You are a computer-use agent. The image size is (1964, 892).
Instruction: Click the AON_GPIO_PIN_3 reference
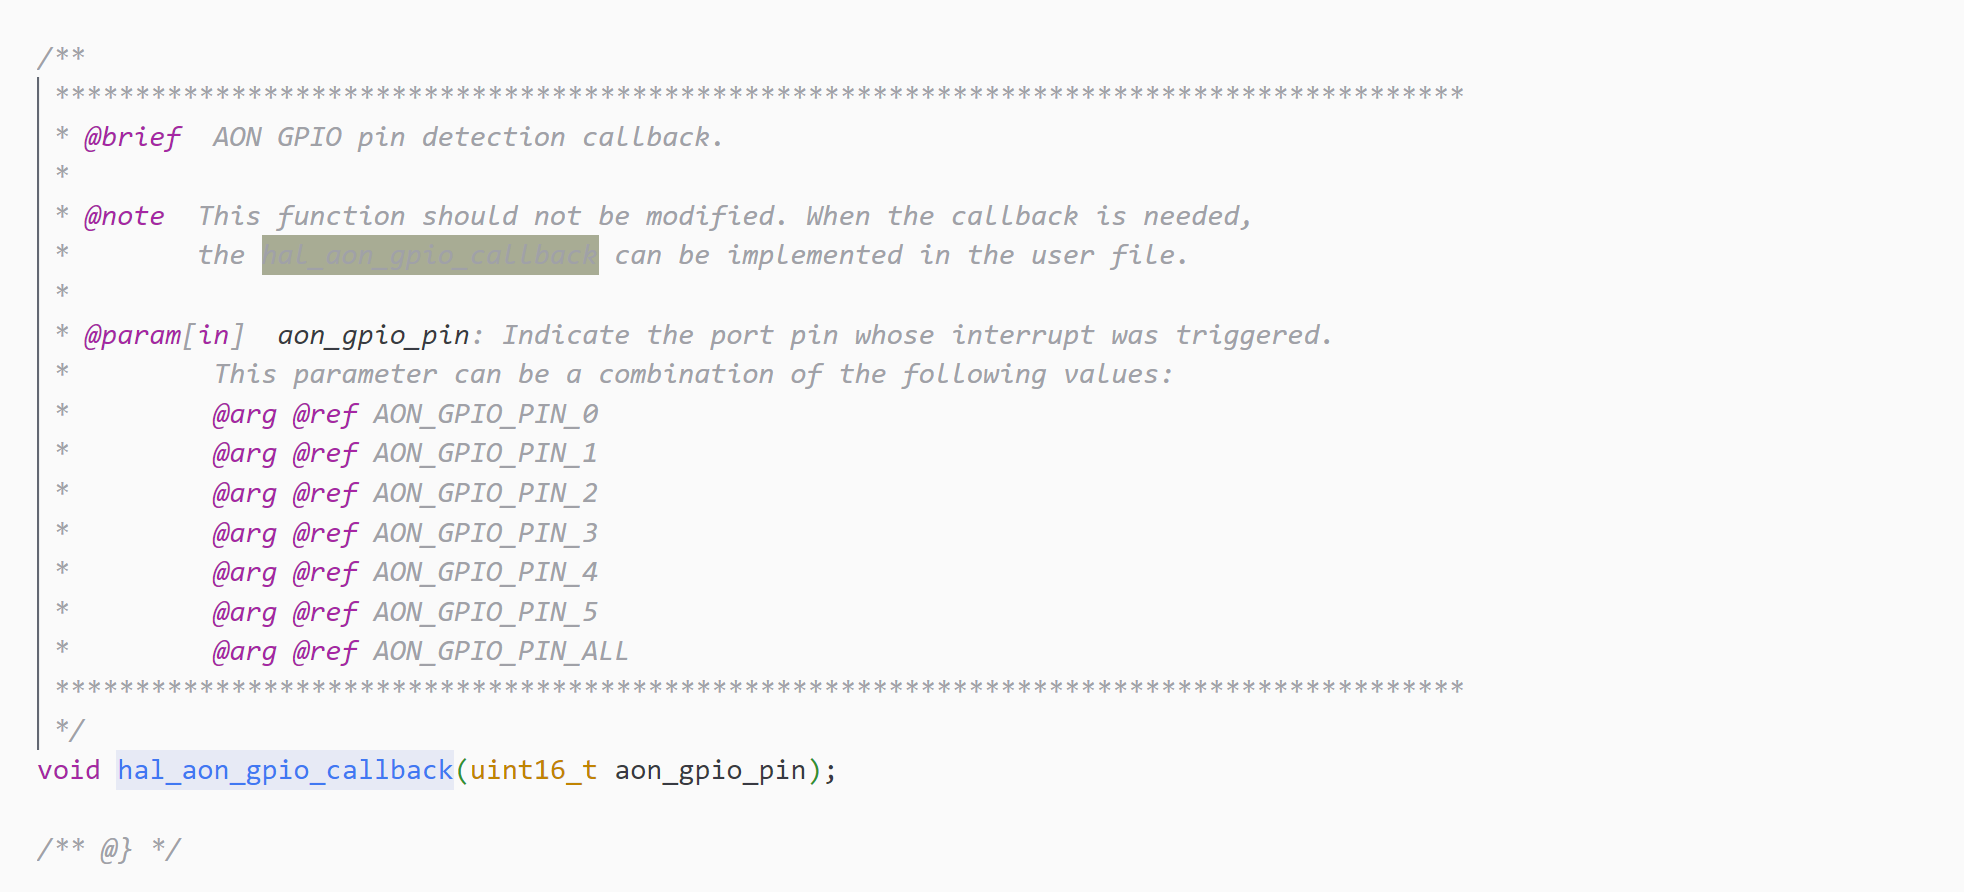(485, 533)
